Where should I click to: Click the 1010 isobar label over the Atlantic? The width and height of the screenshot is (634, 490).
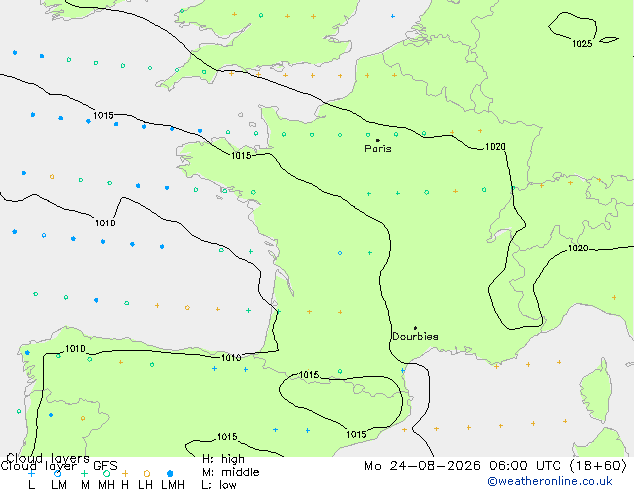[x=105, y=223]
